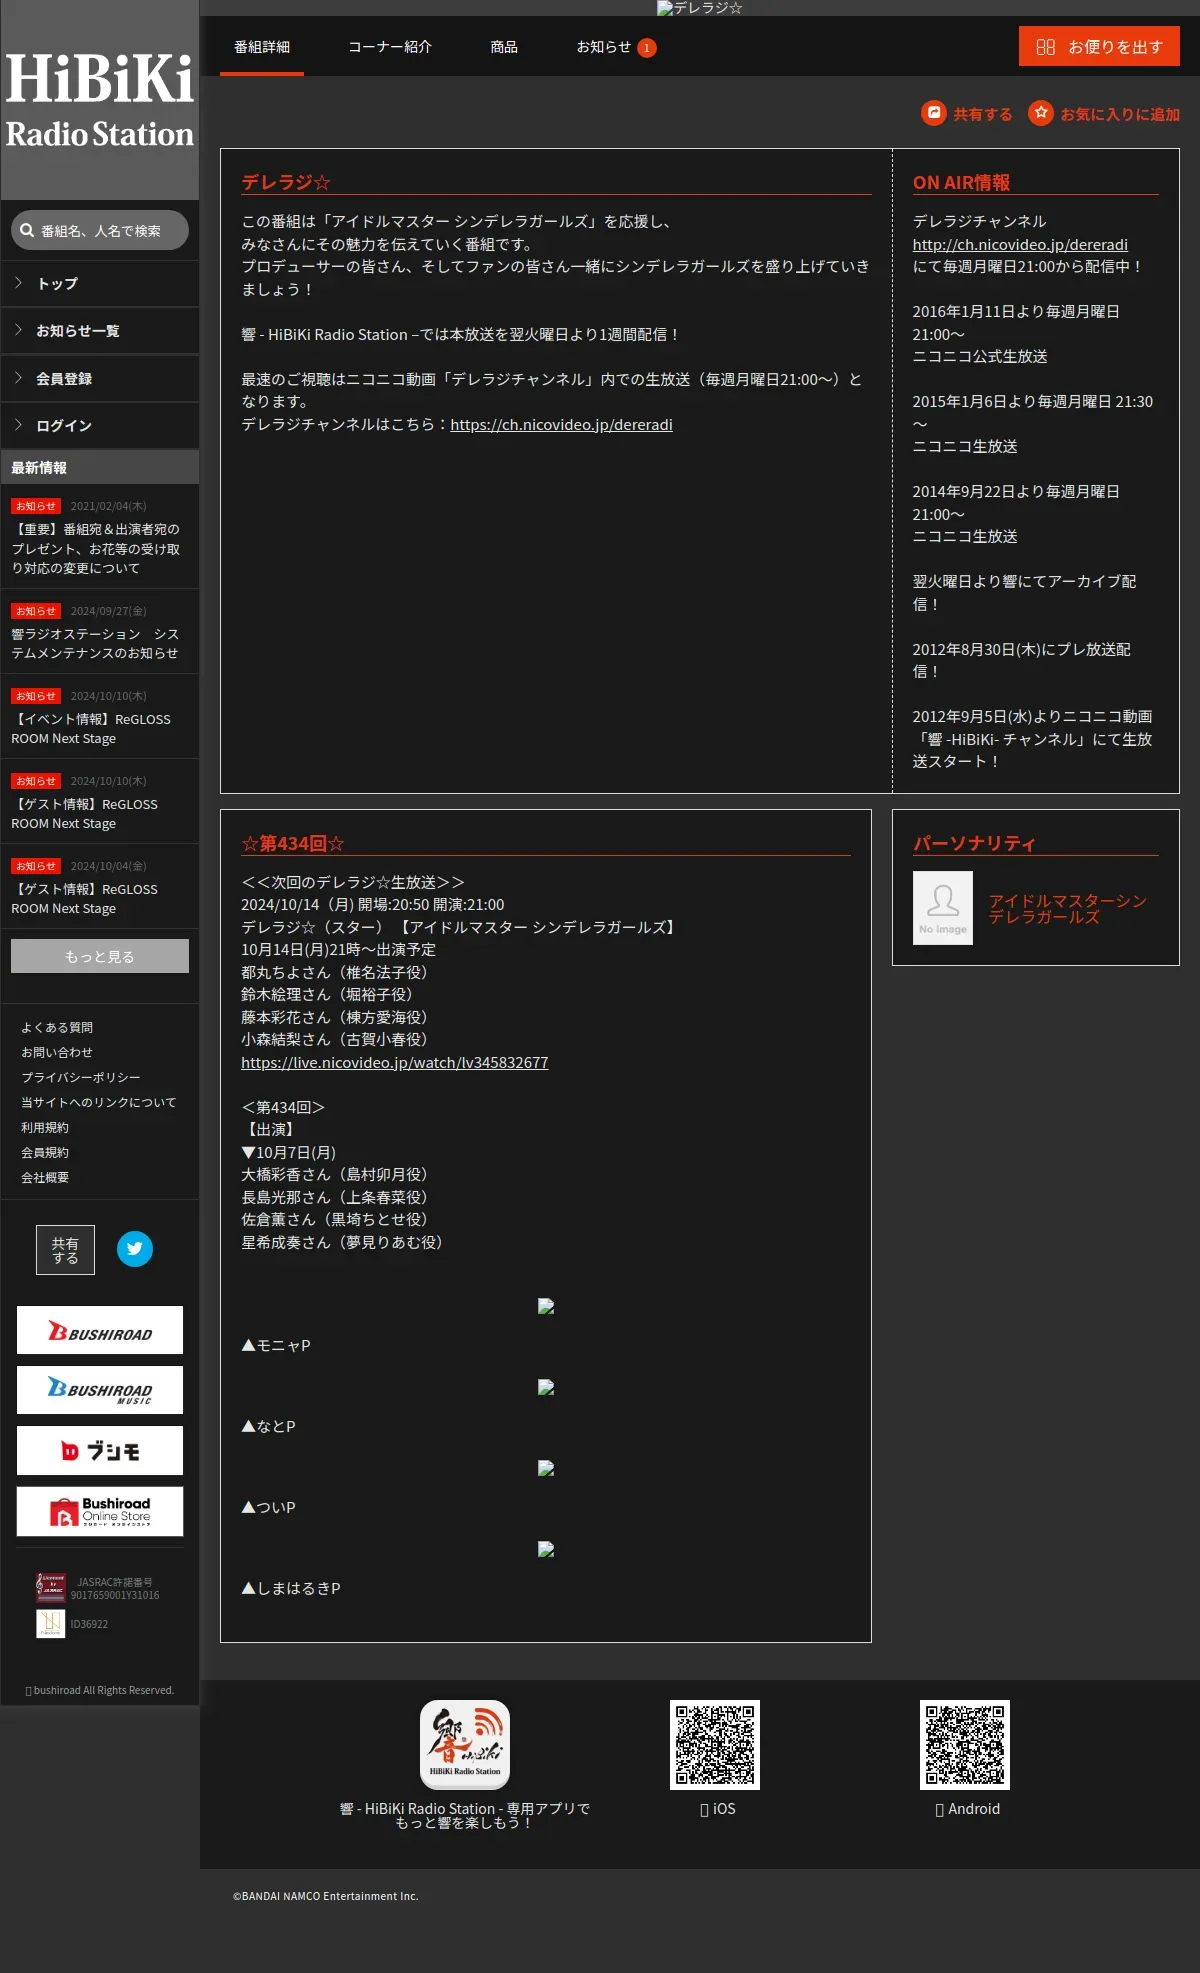Switch to the 番組詳細 tab
The height and width of the screenshot is (1973, 1200).
pyautogui.click(x=262, y=47)
